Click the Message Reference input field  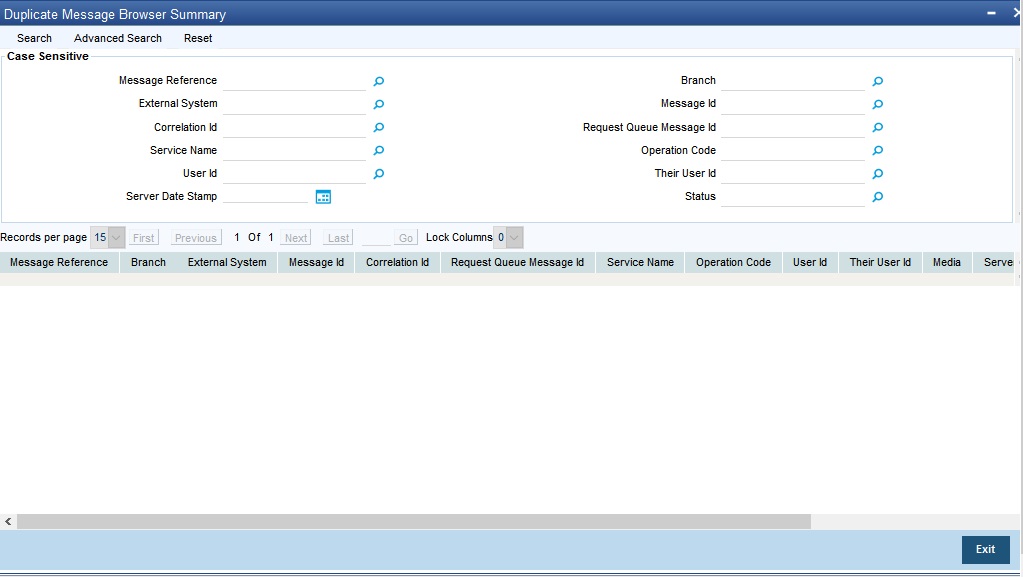click(x=294, y=81)
